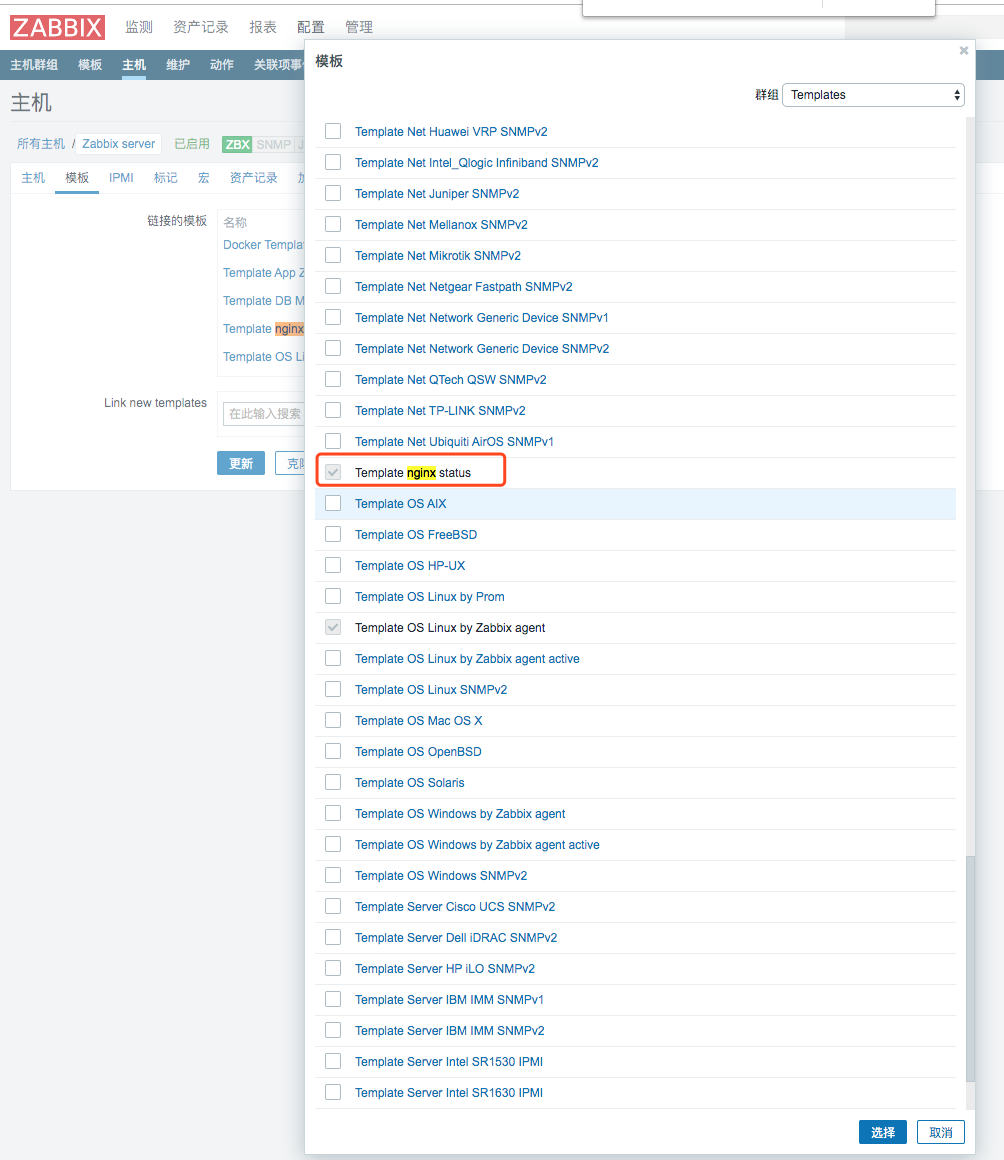Go to 主机群组 submenu
The image size is (1004, 1160).
pyautogui.click(x=34, y=64)
